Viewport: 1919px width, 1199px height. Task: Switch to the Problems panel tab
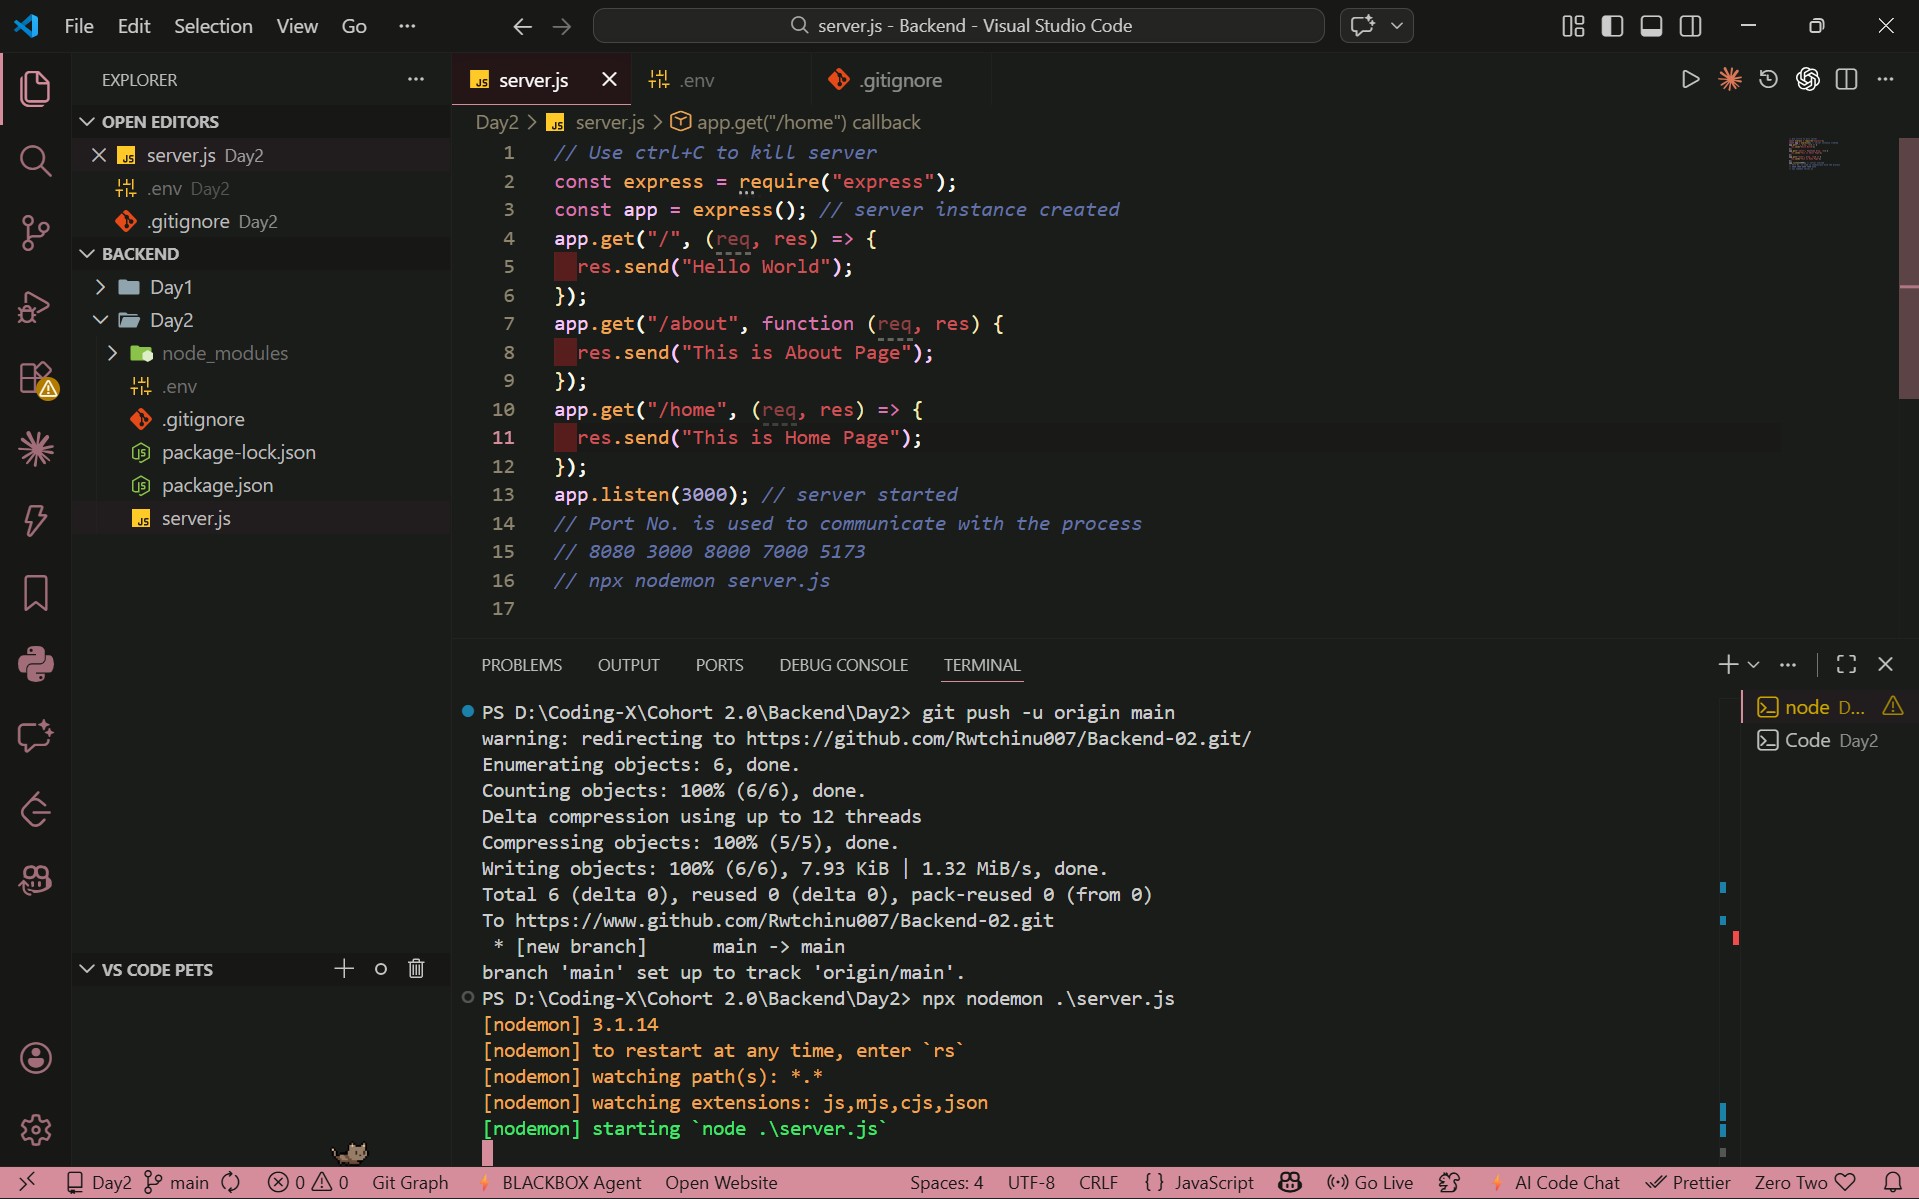[x=521, y=665]
